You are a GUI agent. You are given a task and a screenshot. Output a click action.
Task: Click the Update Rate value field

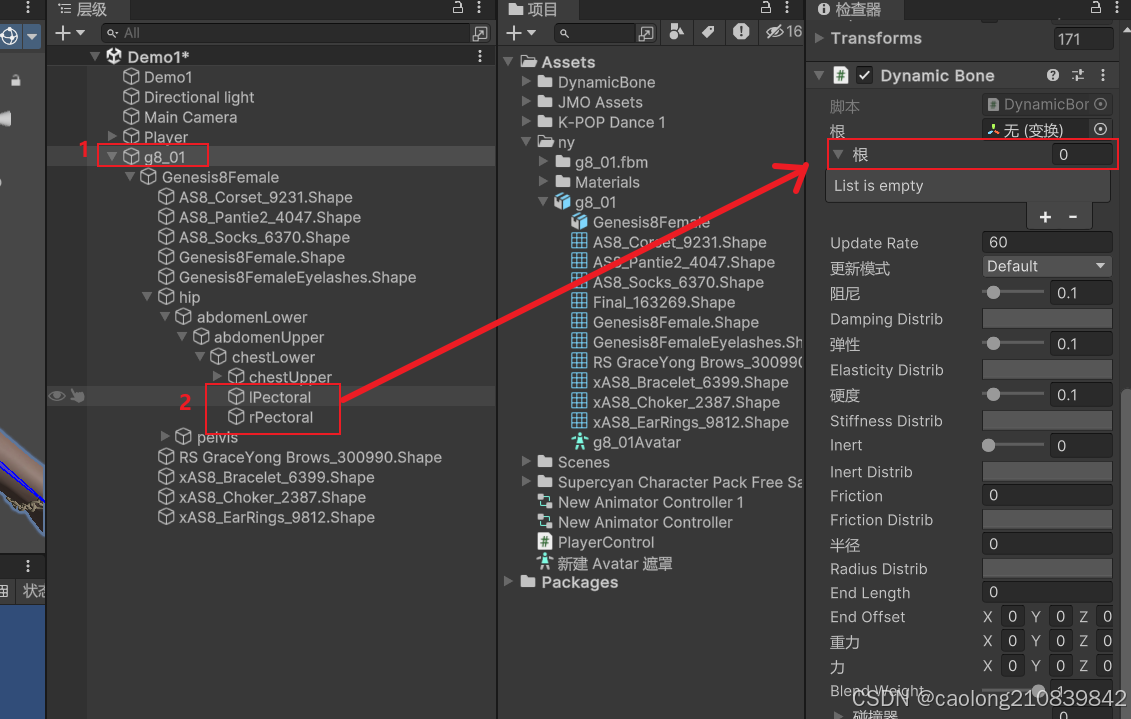point(1046,242)
